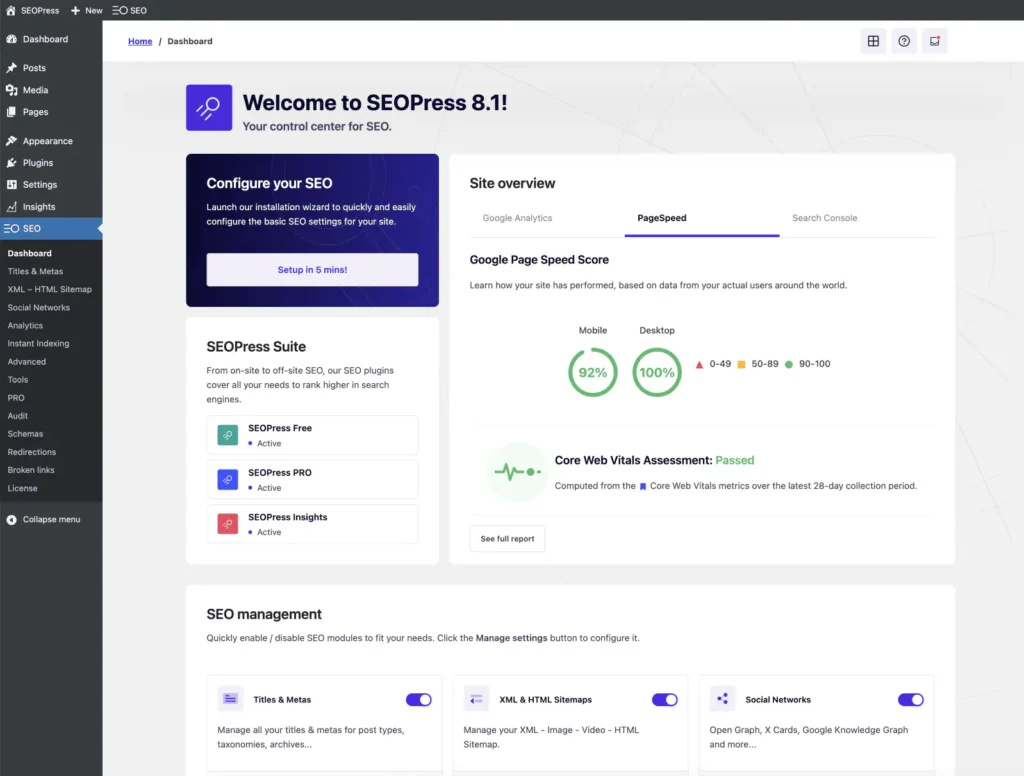Click the Social Networks module icon
Screen dimensions: 1024x776
pos(722,699)
